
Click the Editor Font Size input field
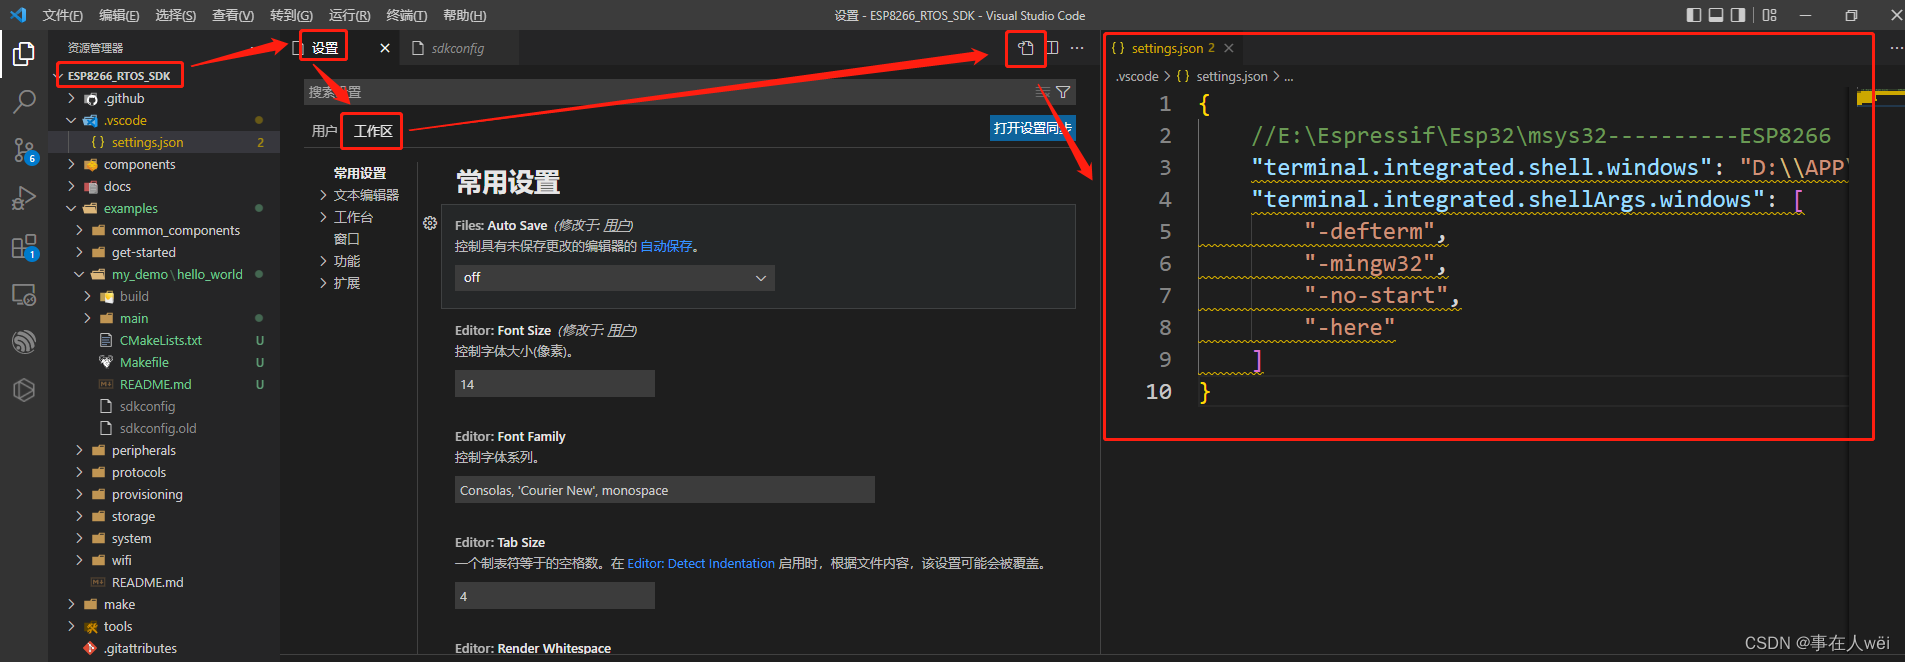pyautogui.click(x=555, y=384)
